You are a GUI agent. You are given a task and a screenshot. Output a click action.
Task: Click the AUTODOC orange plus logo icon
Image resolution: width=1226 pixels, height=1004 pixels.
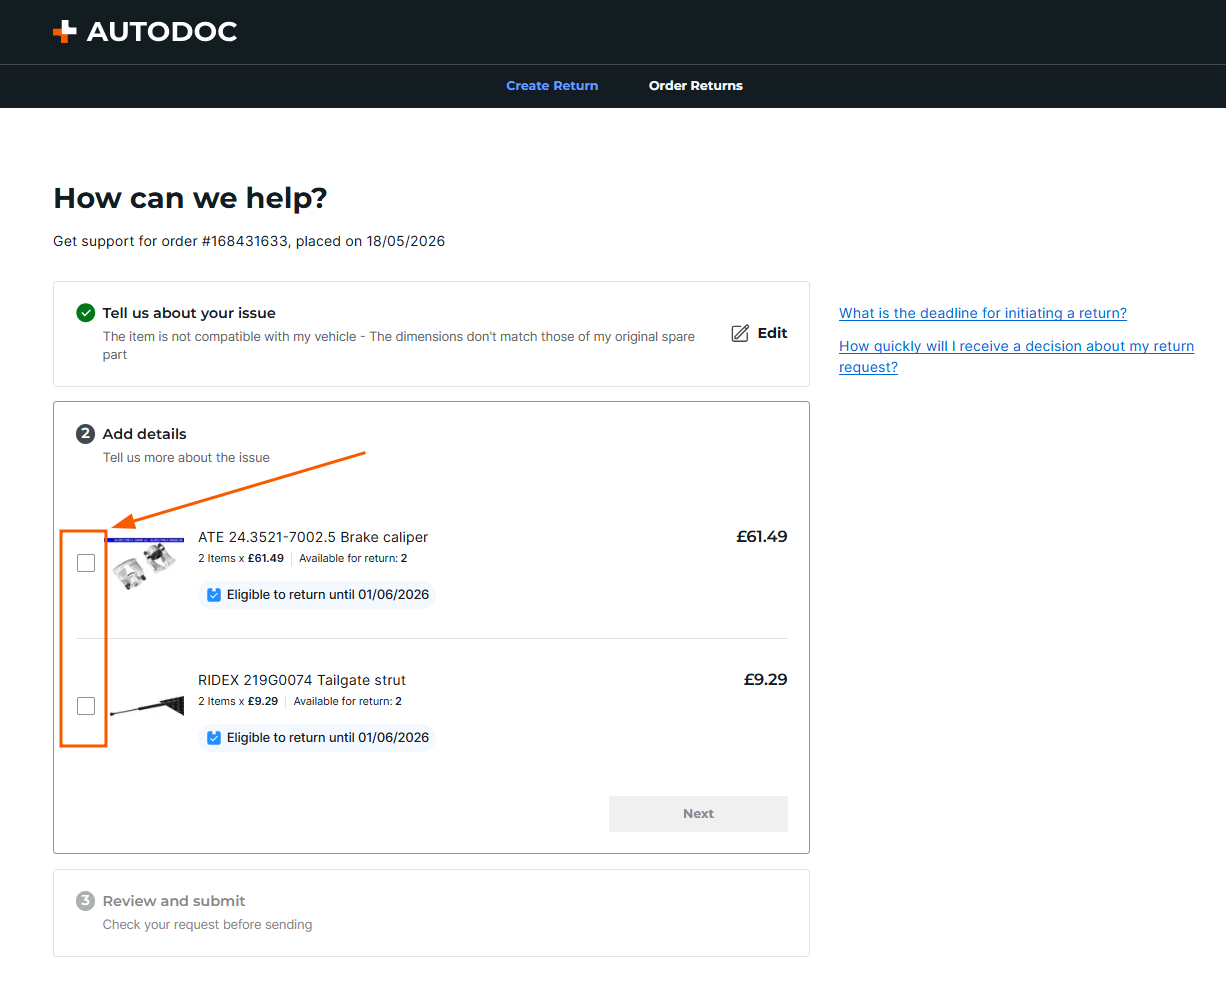[x=64, y=32]
